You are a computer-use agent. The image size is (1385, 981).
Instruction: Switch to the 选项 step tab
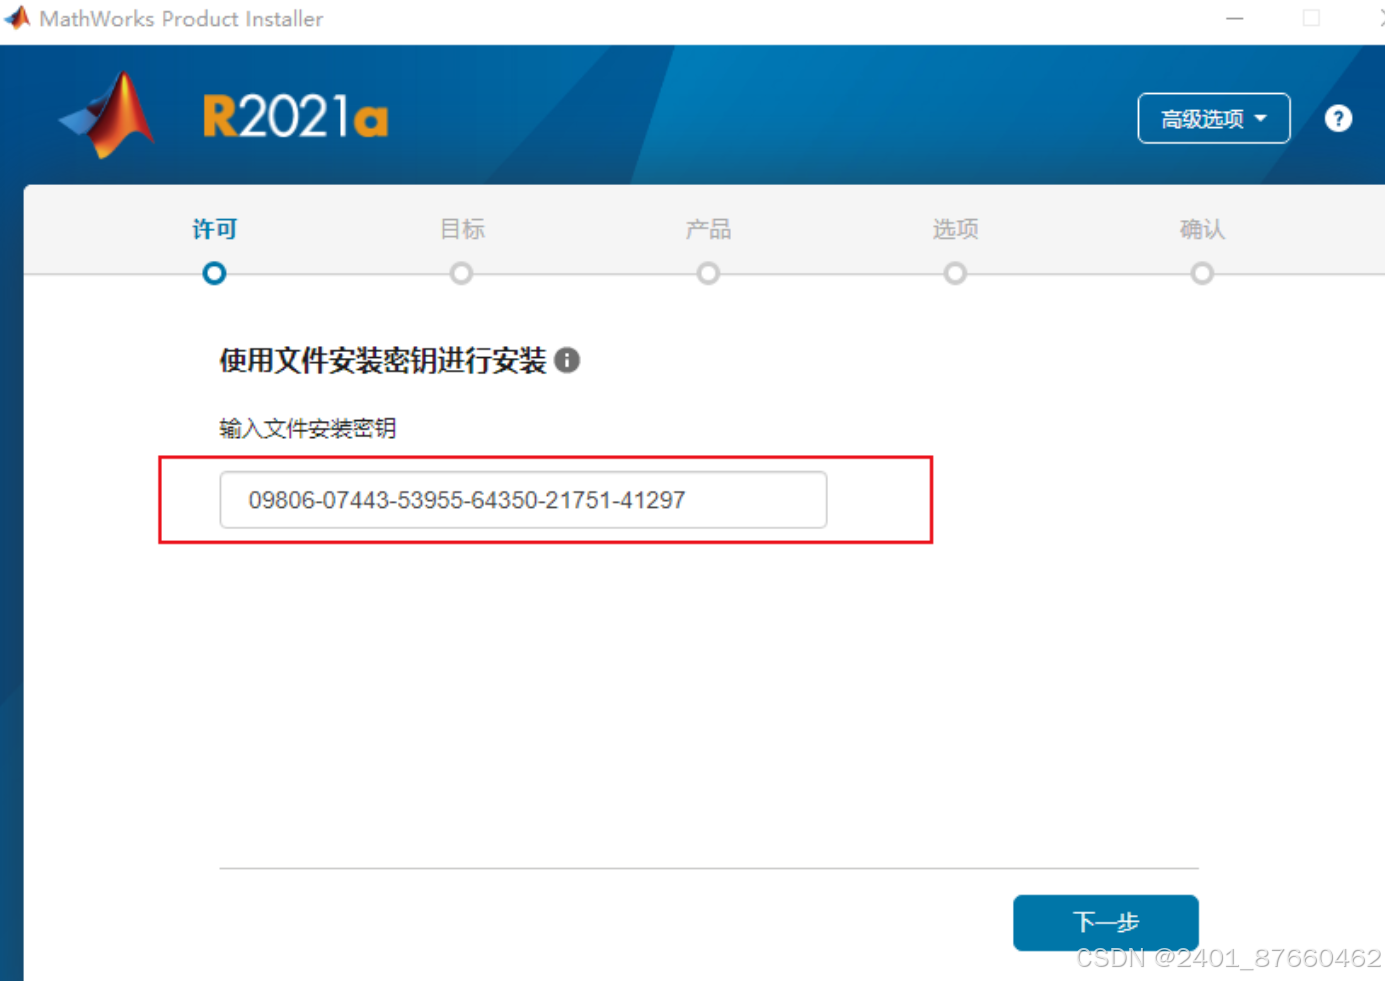[955, 229]
